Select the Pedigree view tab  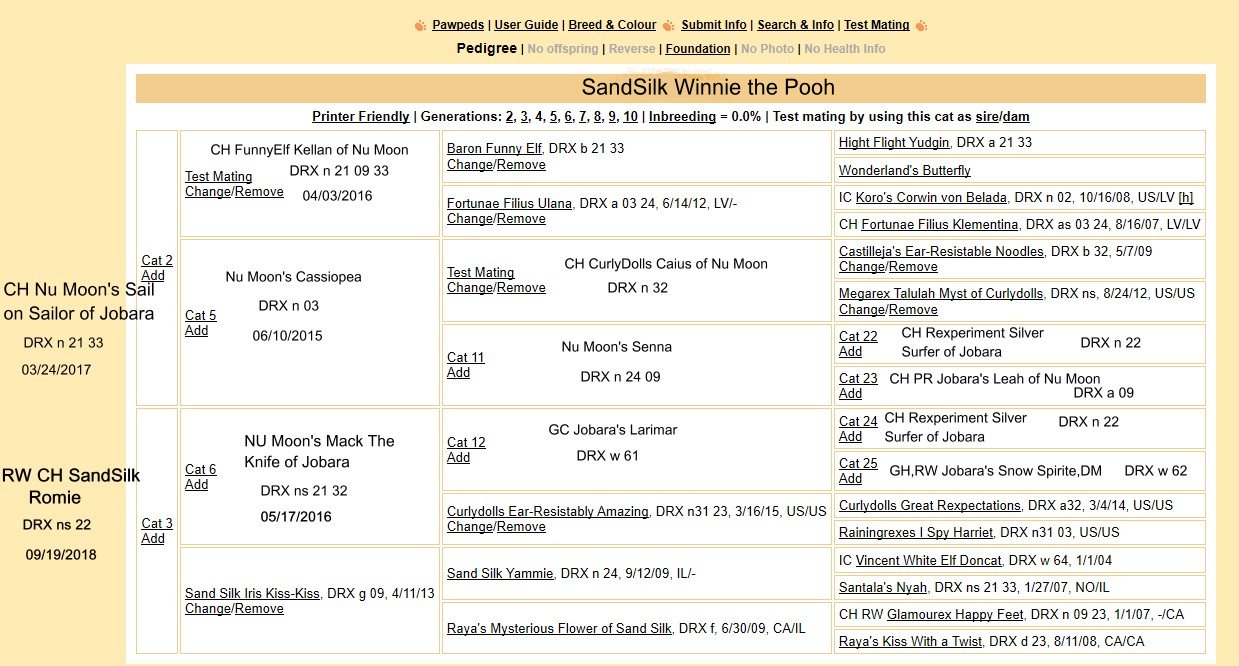[487, 48]
